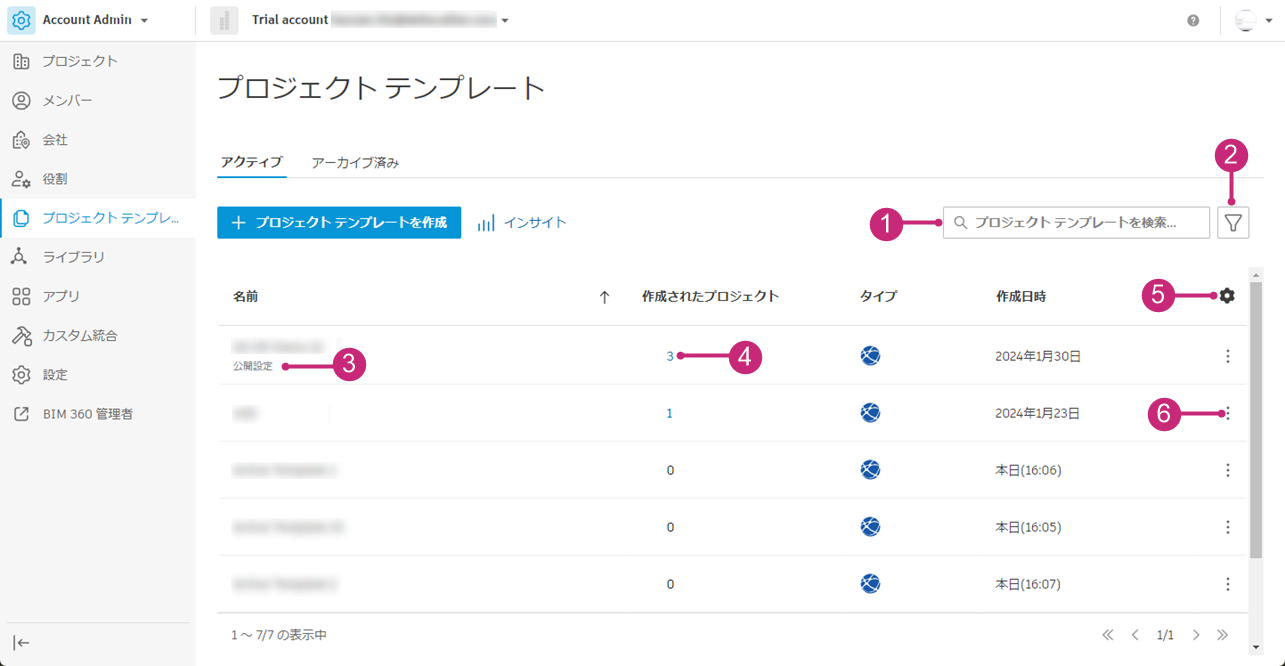Open カスタム統合 in the sidebar
Viewport: 1285px width, 666px height.
coord(79,335)
